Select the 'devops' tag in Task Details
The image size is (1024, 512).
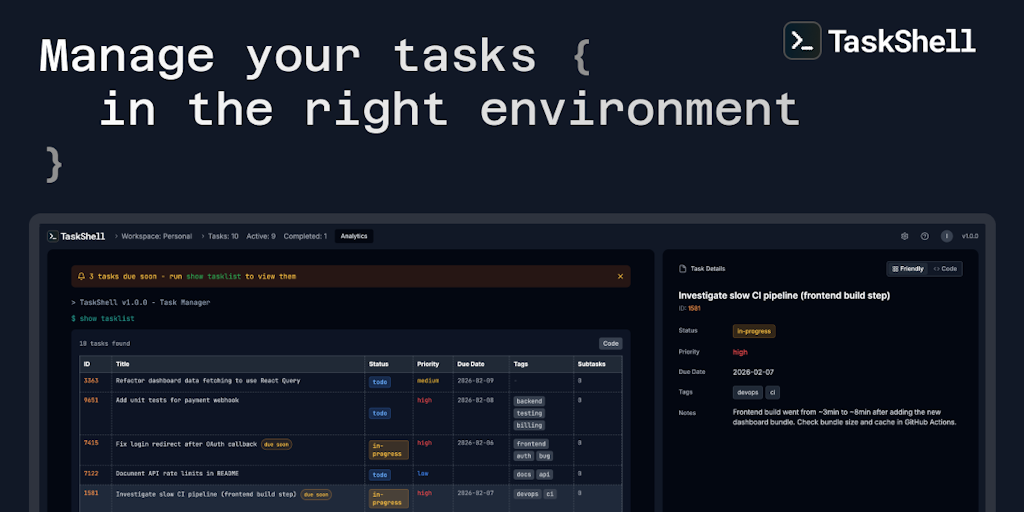point(748,393)
